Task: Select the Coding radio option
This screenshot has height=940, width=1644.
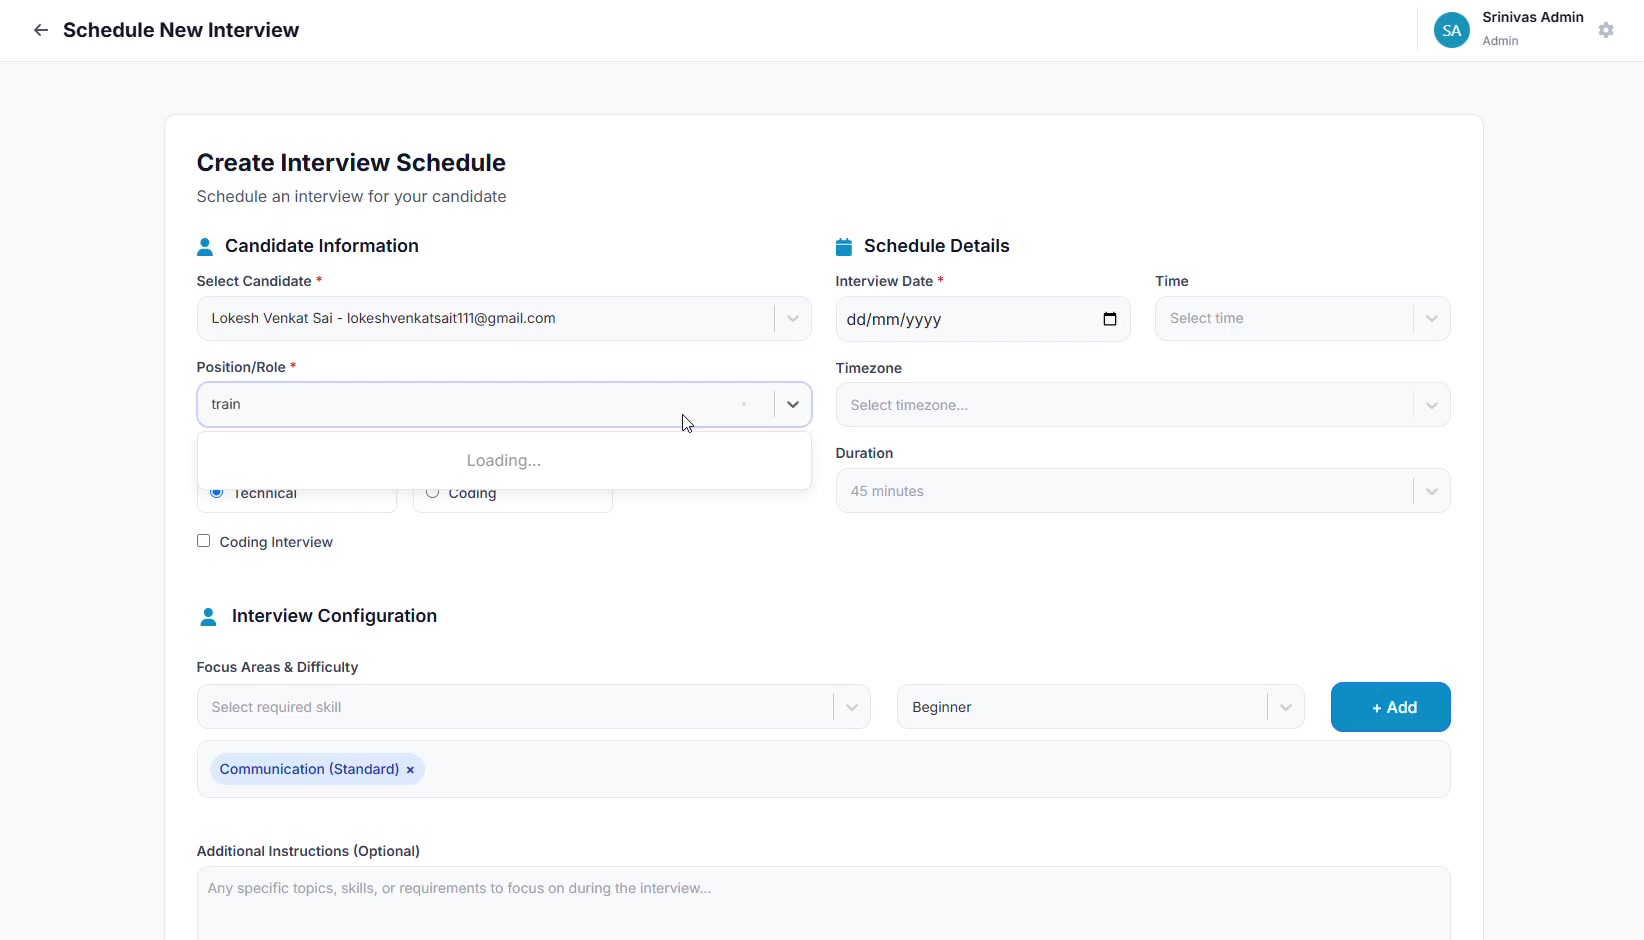Action: coord(433,493)
